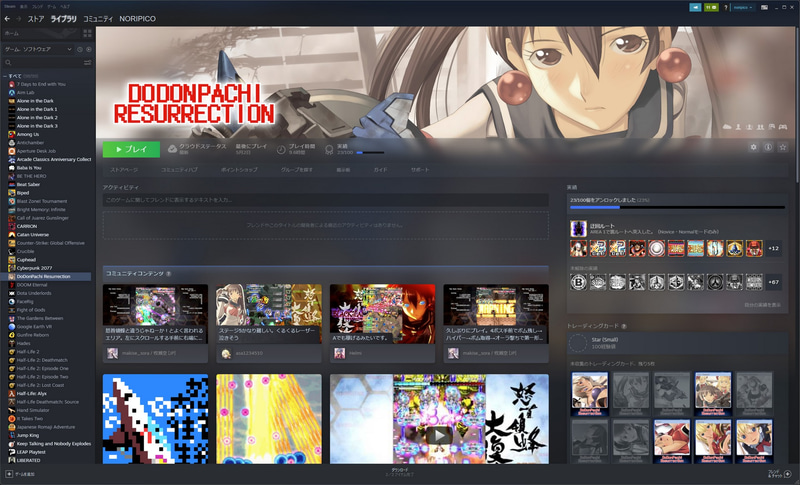Open the コミュニティ tab
Screen dimensions: 800x485
98,19
